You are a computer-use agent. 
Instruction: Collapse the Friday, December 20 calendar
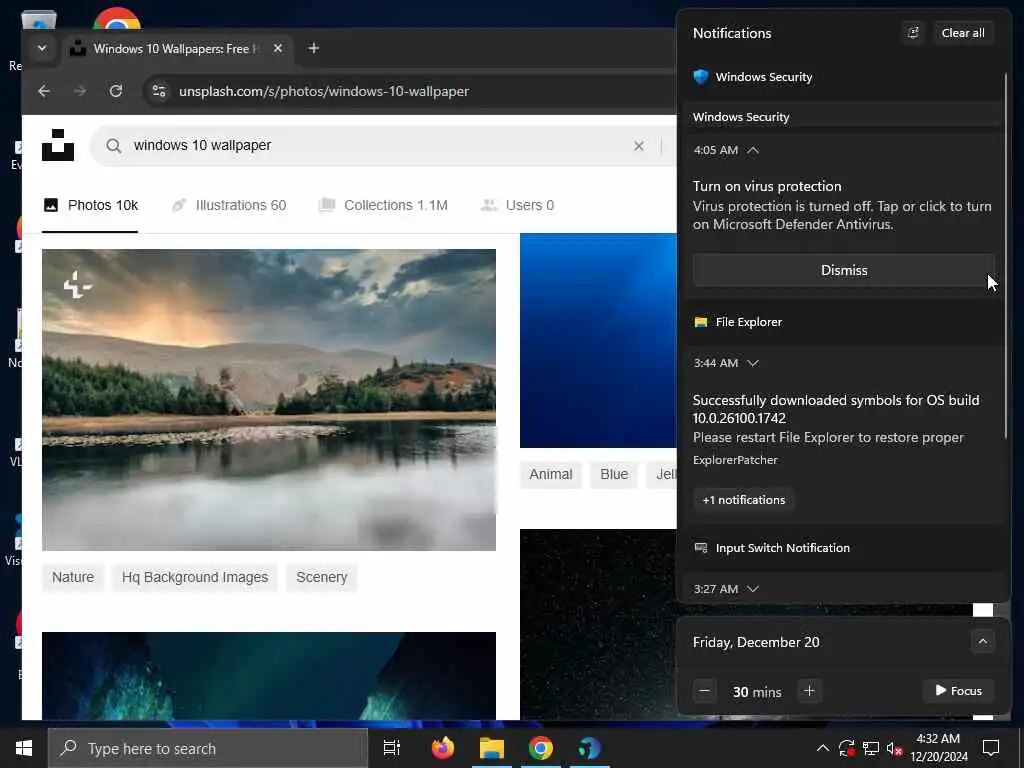[982, 642]
